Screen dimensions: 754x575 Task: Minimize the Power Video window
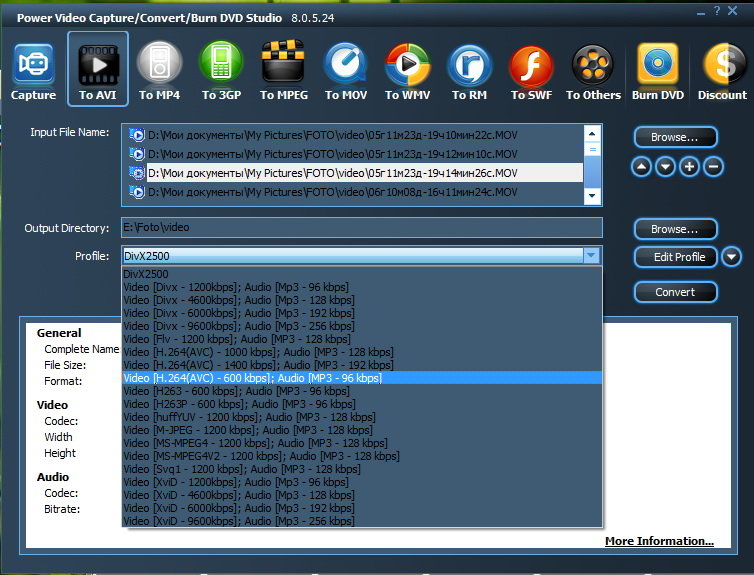pyautogui.click(x=701, y=12)
